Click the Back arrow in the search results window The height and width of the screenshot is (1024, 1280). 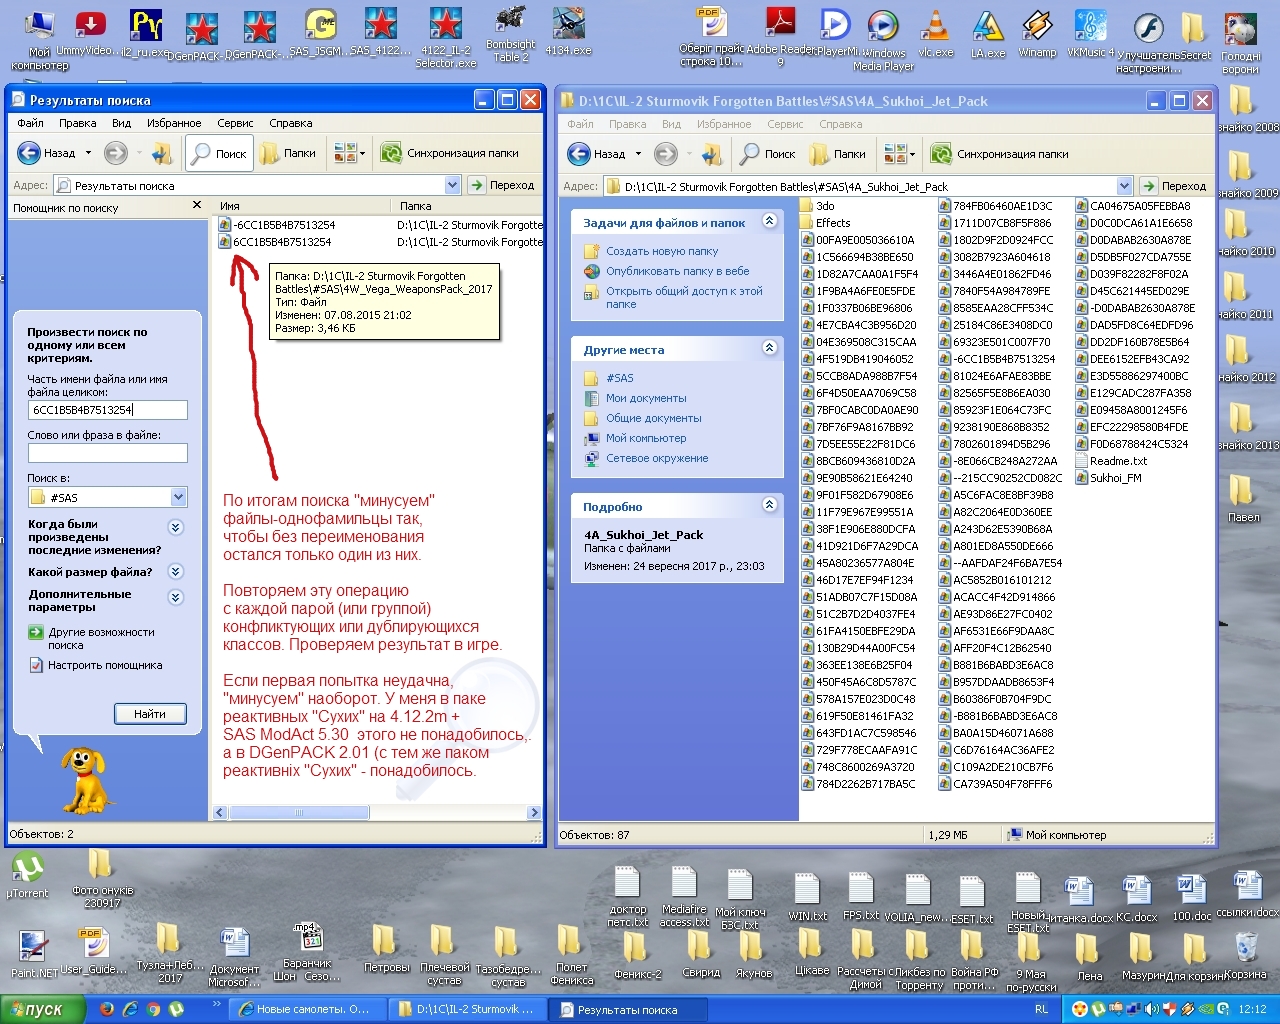(47, 153)
